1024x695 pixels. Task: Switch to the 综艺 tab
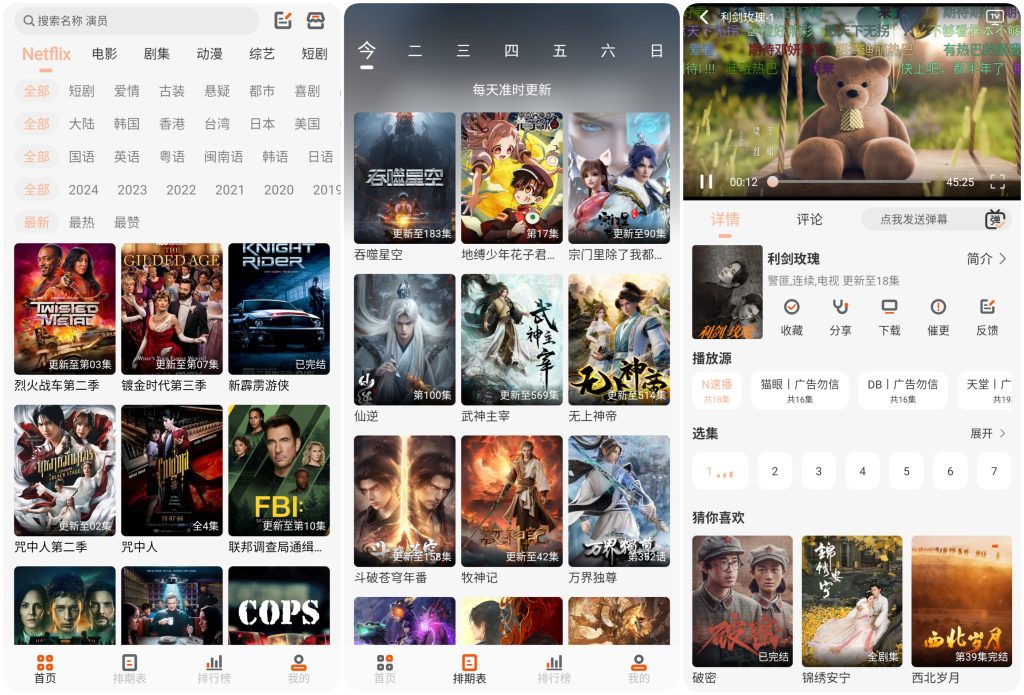262,54
